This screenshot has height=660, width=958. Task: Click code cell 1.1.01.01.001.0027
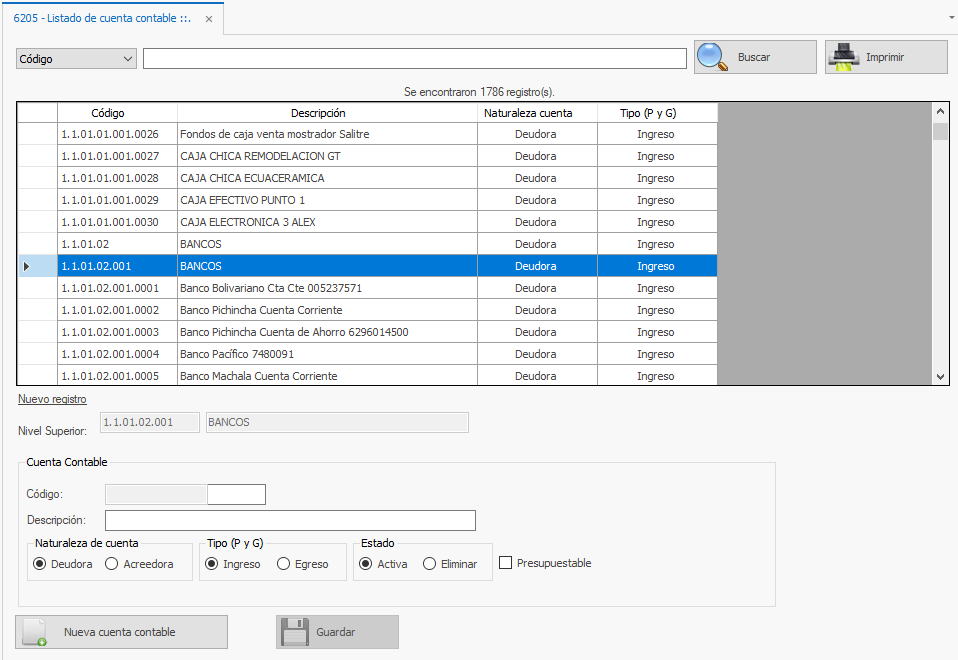click(117, 156)
